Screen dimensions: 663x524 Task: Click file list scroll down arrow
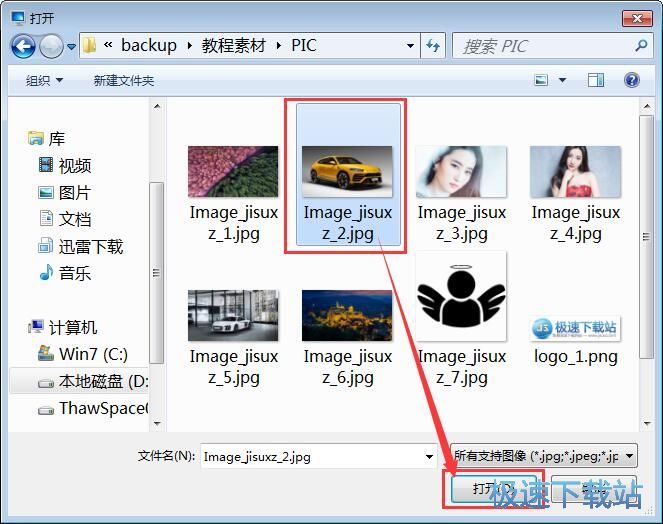647,423
